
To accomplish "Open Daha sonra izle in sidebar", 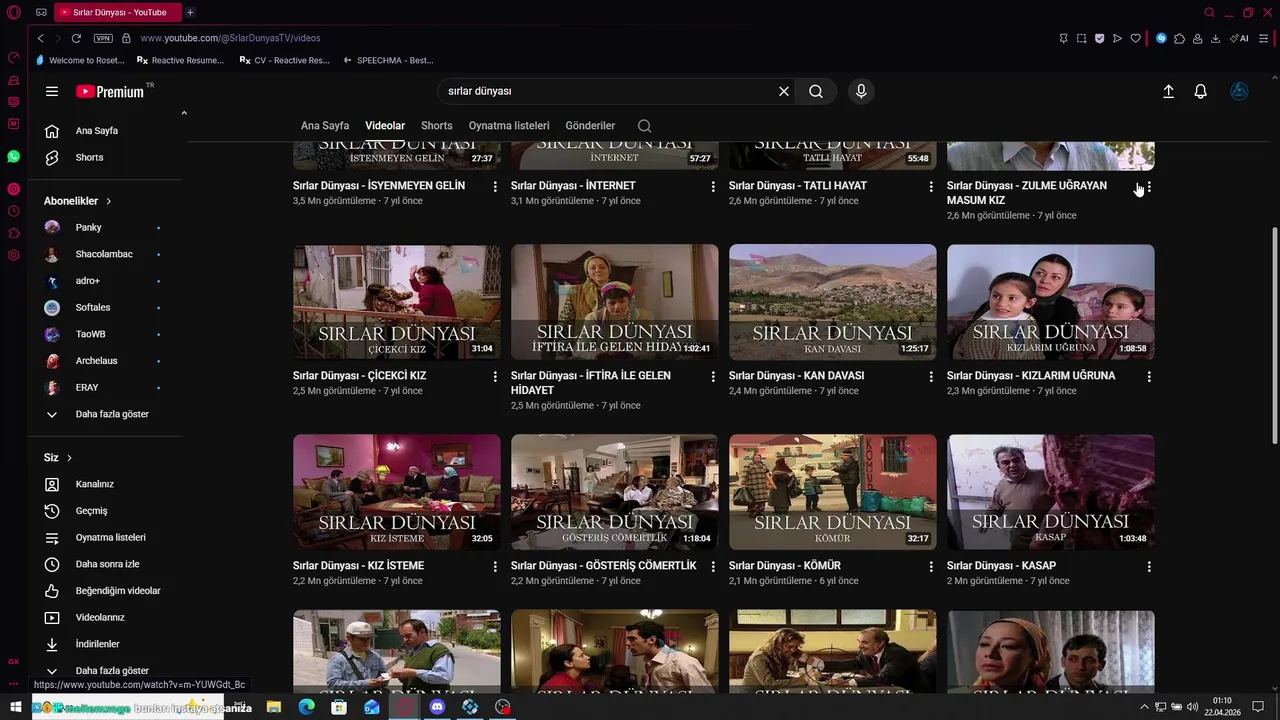I will point(106,564).
